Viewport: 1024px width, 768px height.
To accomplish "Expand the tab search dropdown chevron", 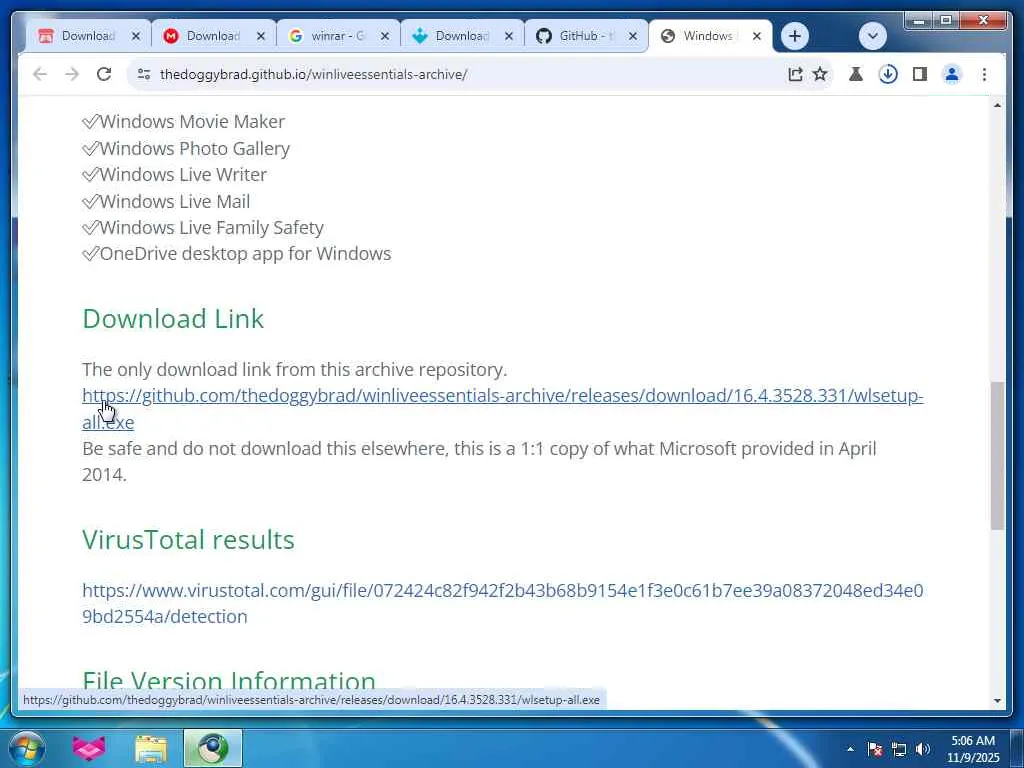I will [872, 36].
